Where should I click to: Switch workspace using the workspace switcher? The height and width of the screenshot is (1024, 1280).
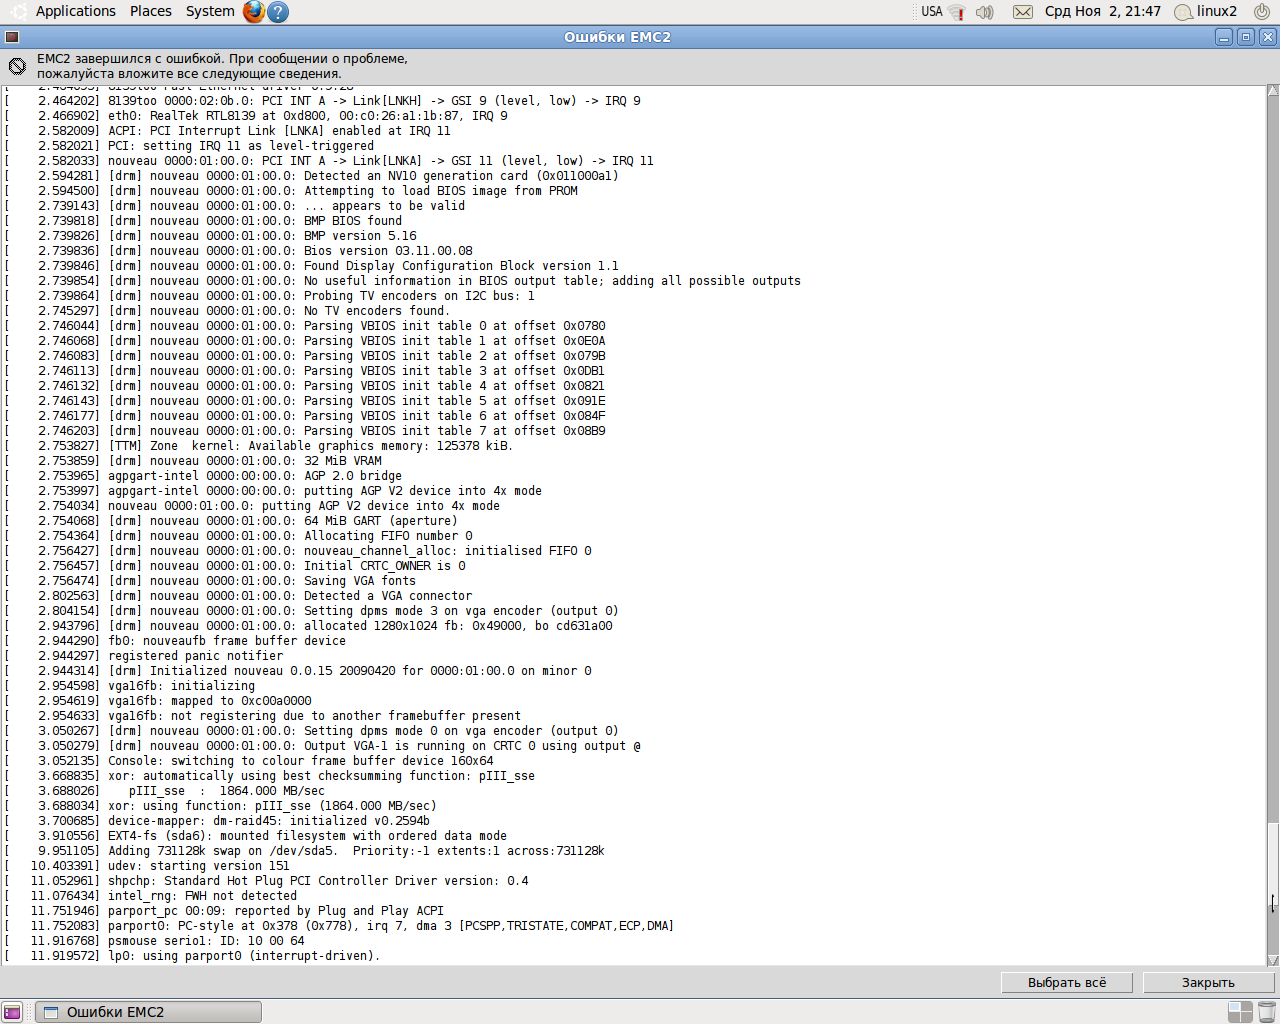tap(1240, 1012)
